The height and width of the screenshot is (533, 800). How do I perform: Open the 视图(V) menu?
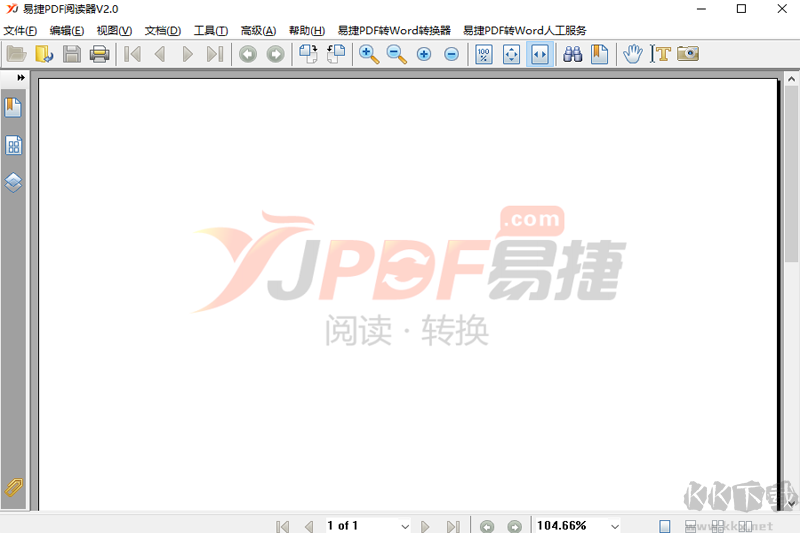114,31
